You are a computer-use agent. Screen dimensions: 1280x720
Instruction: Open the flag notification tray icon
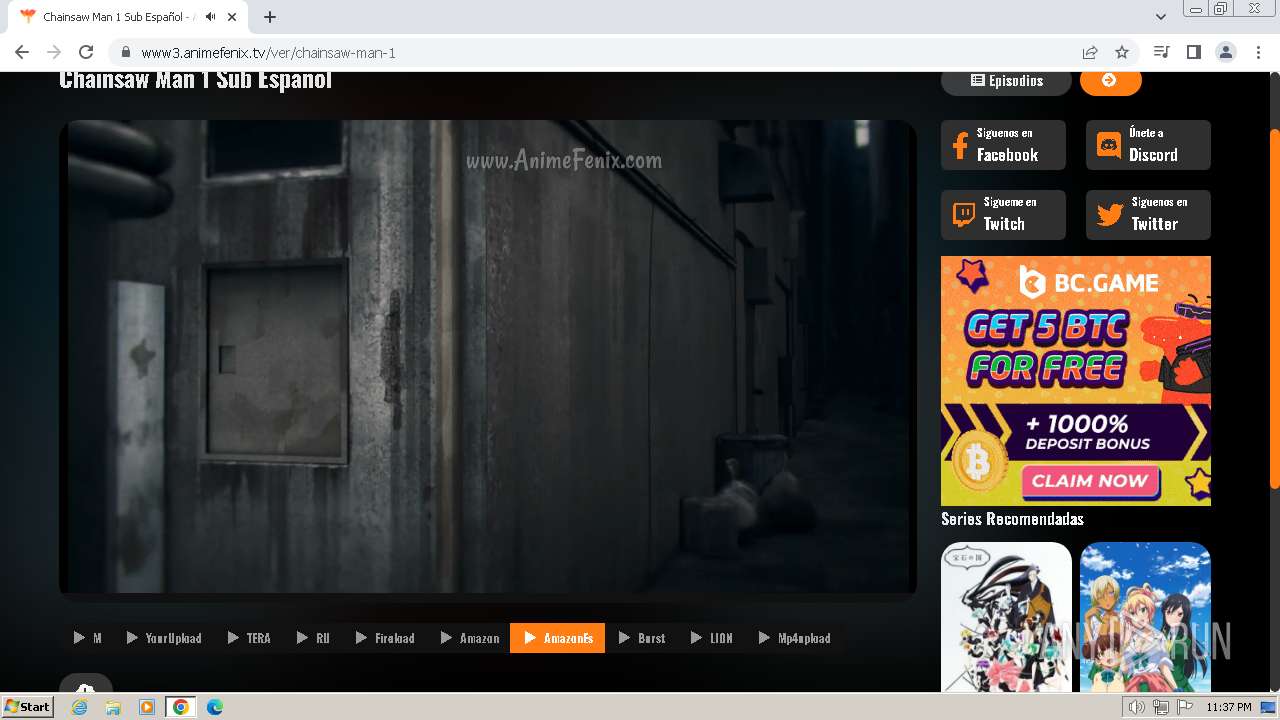[1183, 707]
